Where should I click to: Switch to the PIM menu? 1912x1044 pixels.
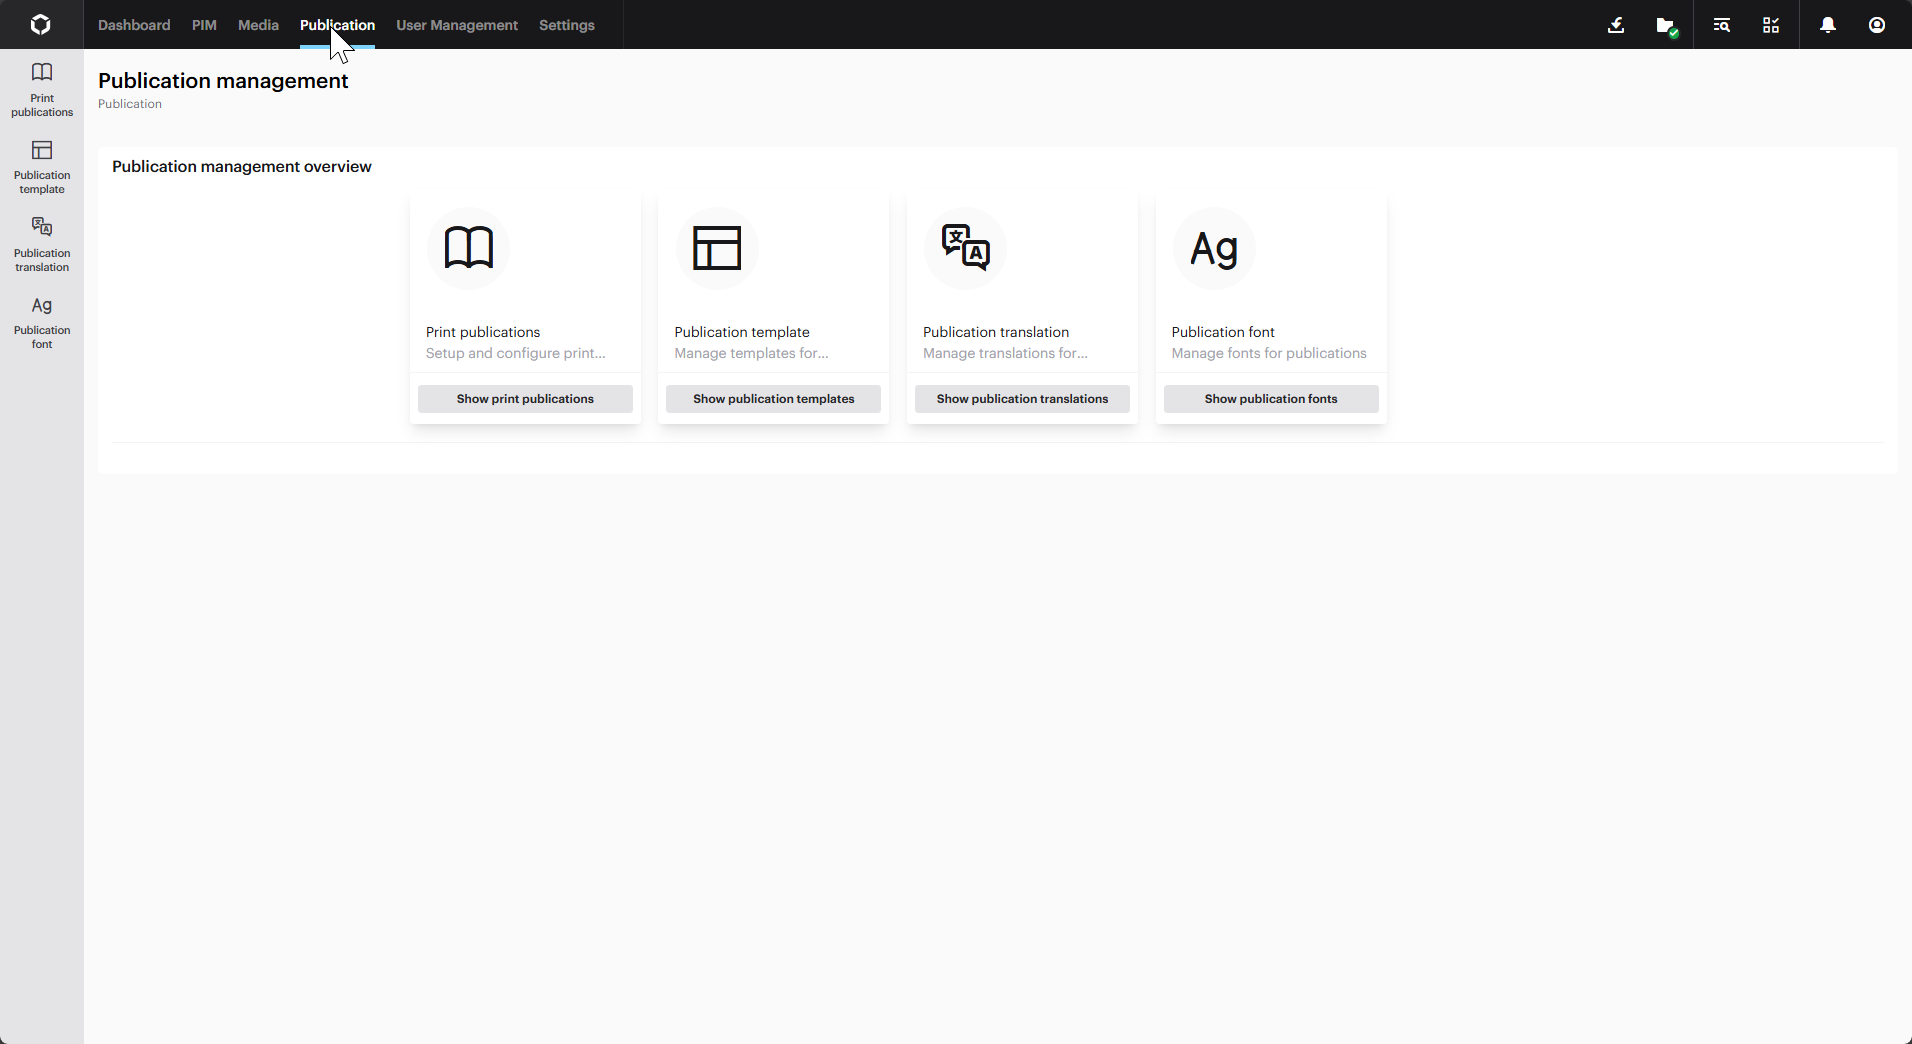pos(204,25)
